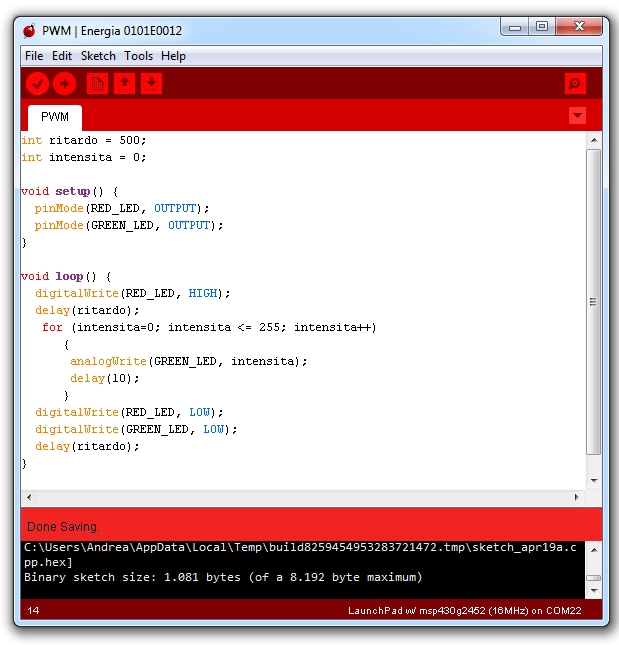
Task: Save the sketch with the down-arrow icon
Action: coord(151,84)
